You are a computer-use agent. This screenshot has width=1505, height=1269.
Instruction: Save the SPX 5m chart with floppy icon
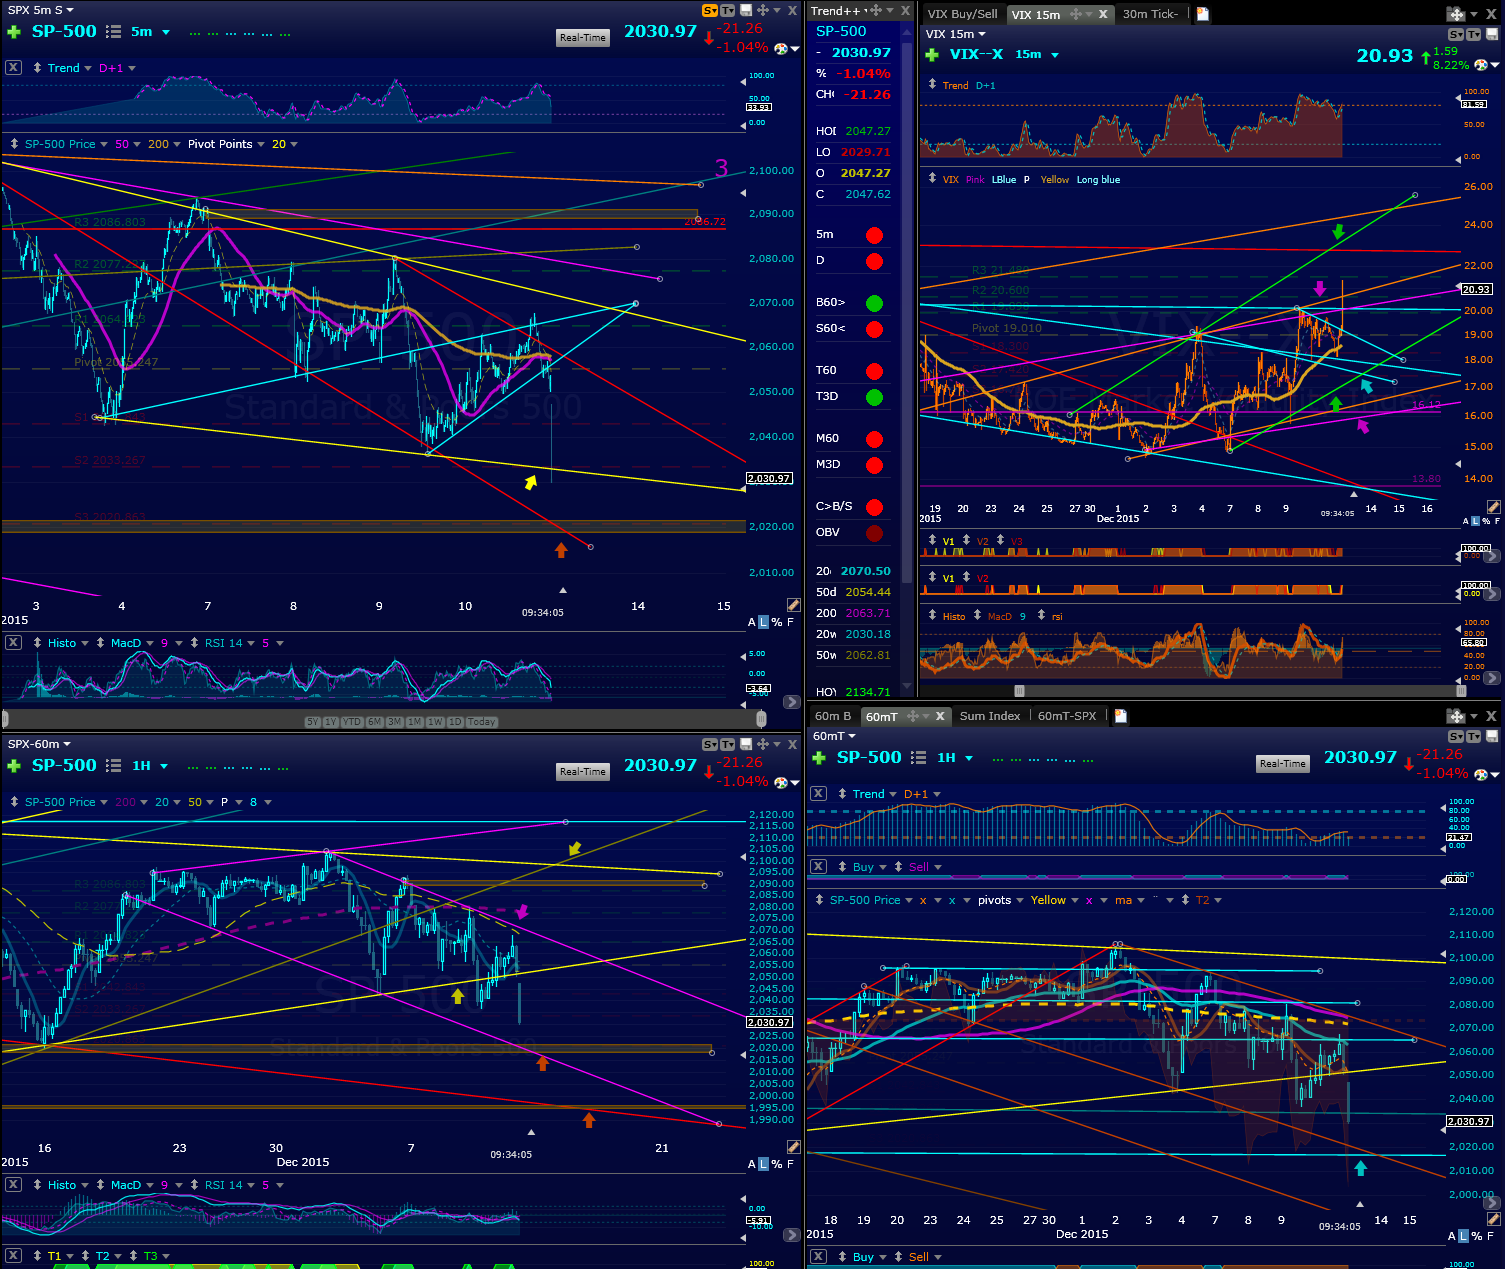(745, 10)
